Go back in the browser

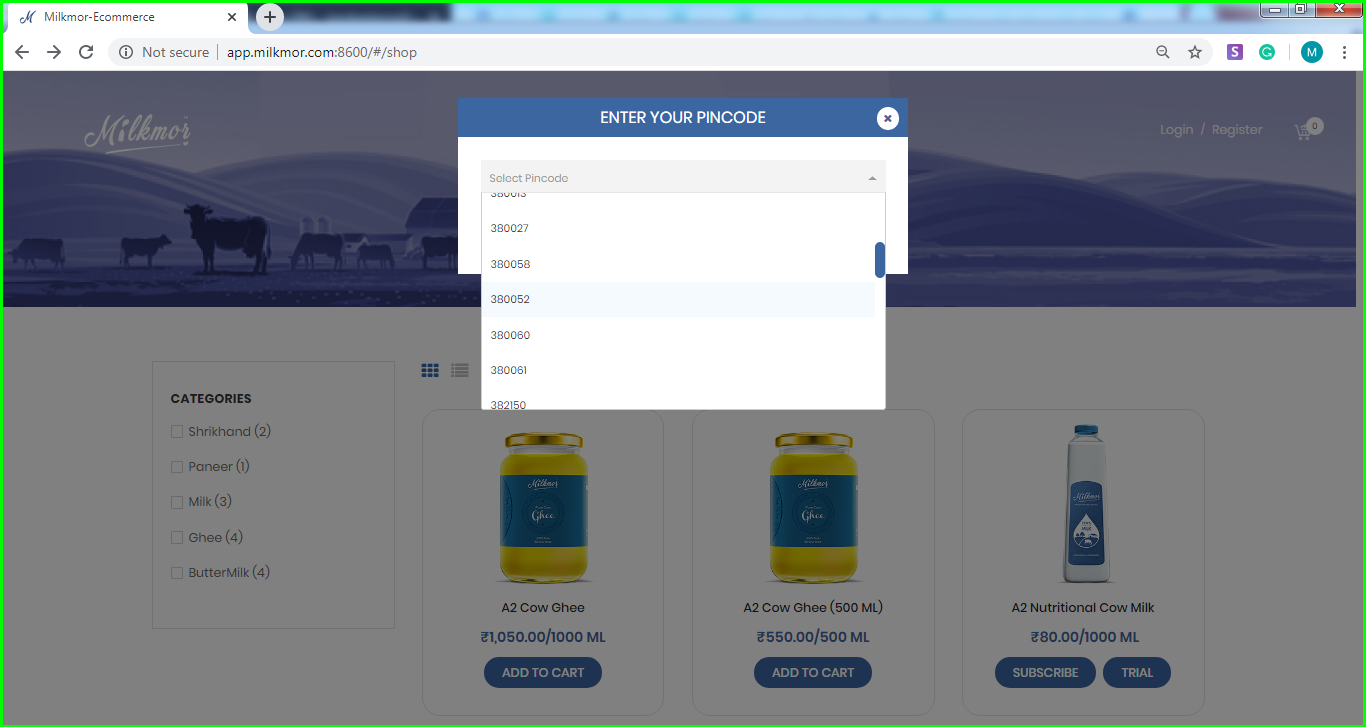click(x=22, y=52)
